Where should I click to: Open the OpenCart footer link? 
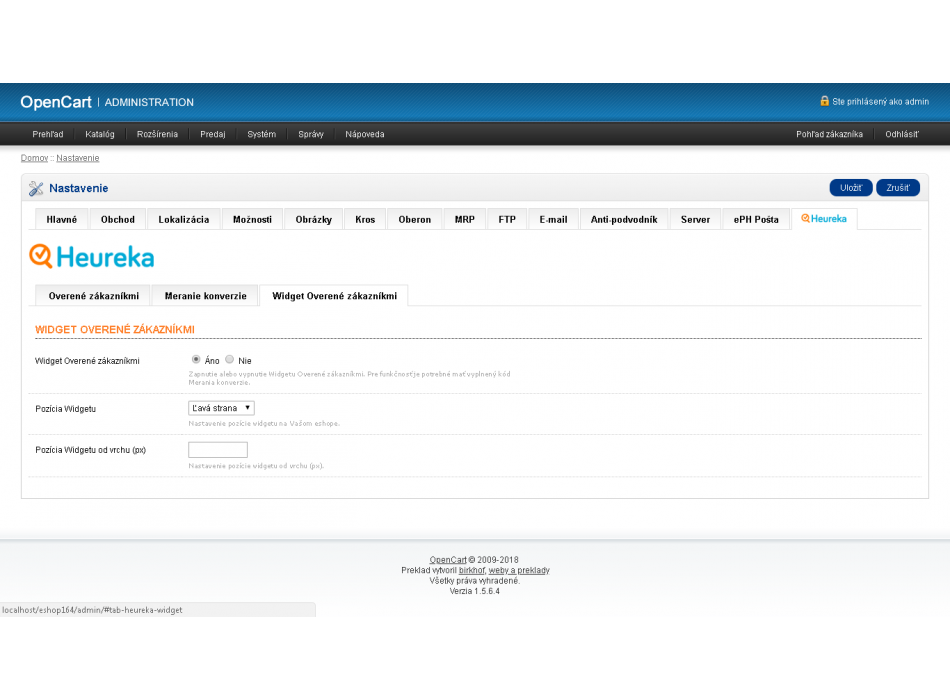[x=448, y=560]
